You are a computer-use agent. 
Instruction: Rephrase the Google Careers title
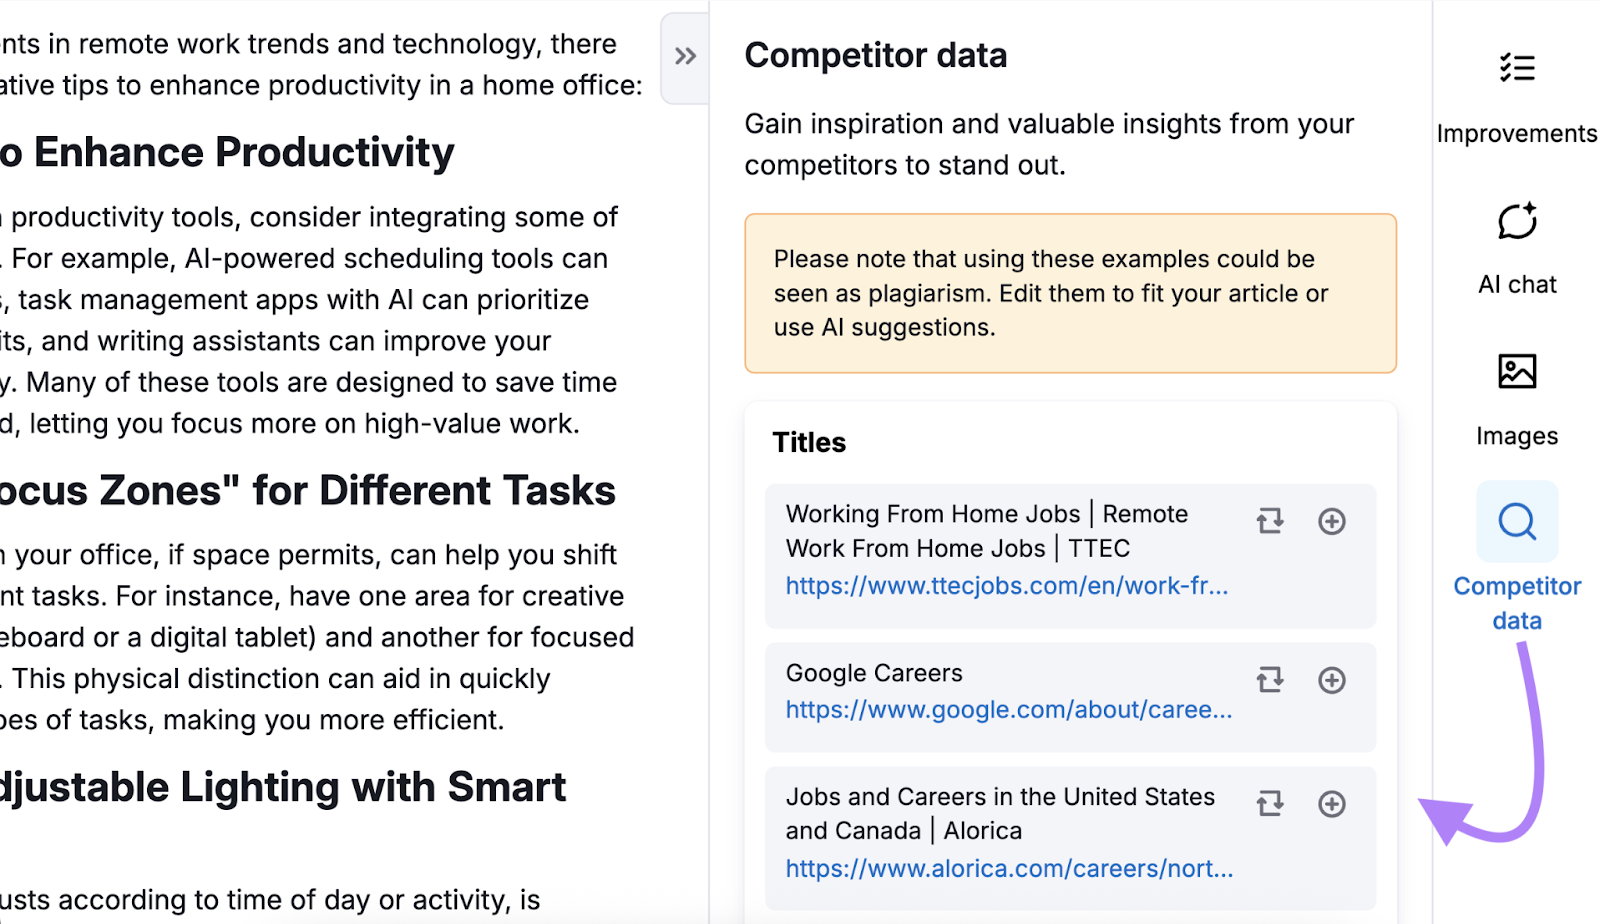(1270, 680)
